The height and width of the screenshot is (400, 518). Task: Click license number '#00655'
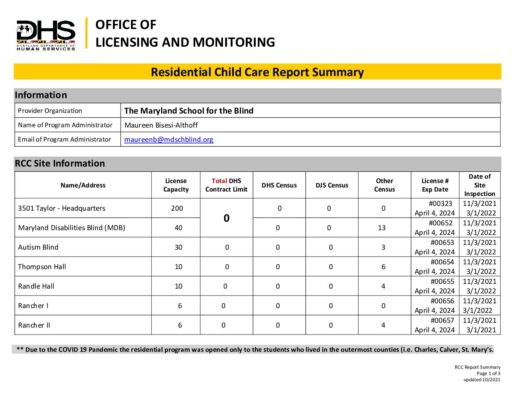442,281
